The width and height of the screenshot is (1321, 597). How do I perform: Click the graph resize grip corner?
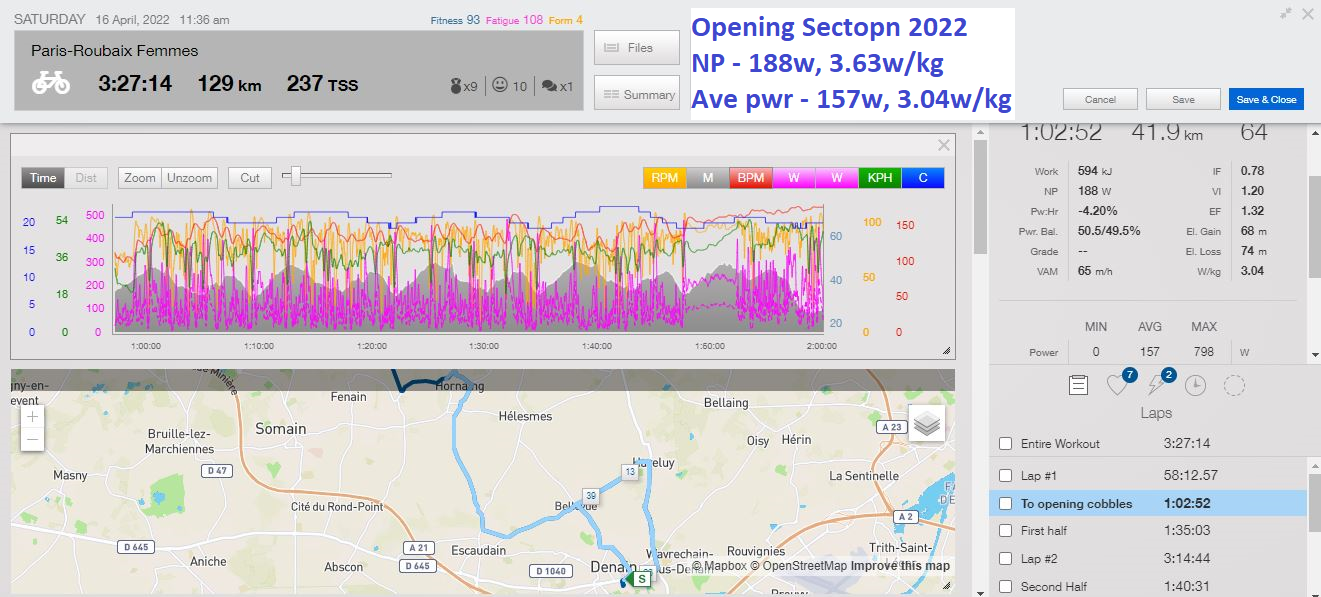point(946,351)
